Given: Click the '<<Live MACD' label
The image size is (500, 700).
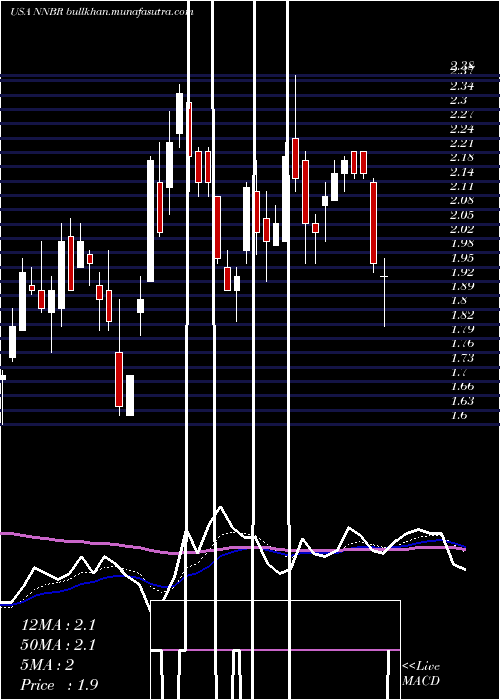Looking at the screenshot, I should point(421,673).
